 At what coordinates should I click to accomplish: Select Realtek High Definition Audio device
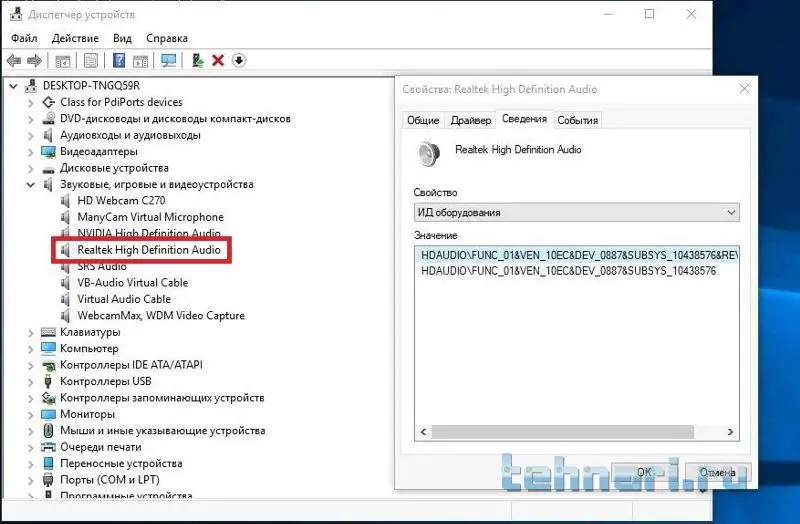tap(148, 250)
